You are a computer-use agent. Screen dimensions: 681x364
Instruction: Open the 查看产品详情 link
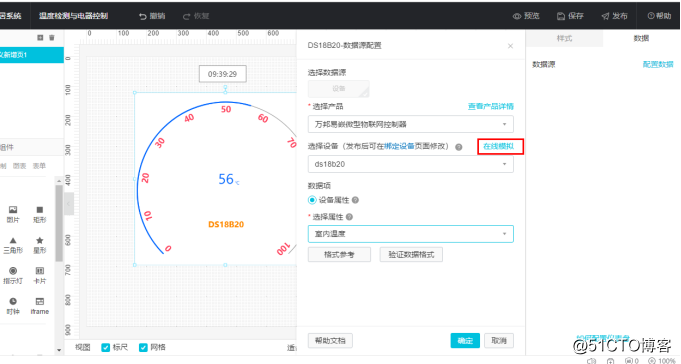coord(490,106)
